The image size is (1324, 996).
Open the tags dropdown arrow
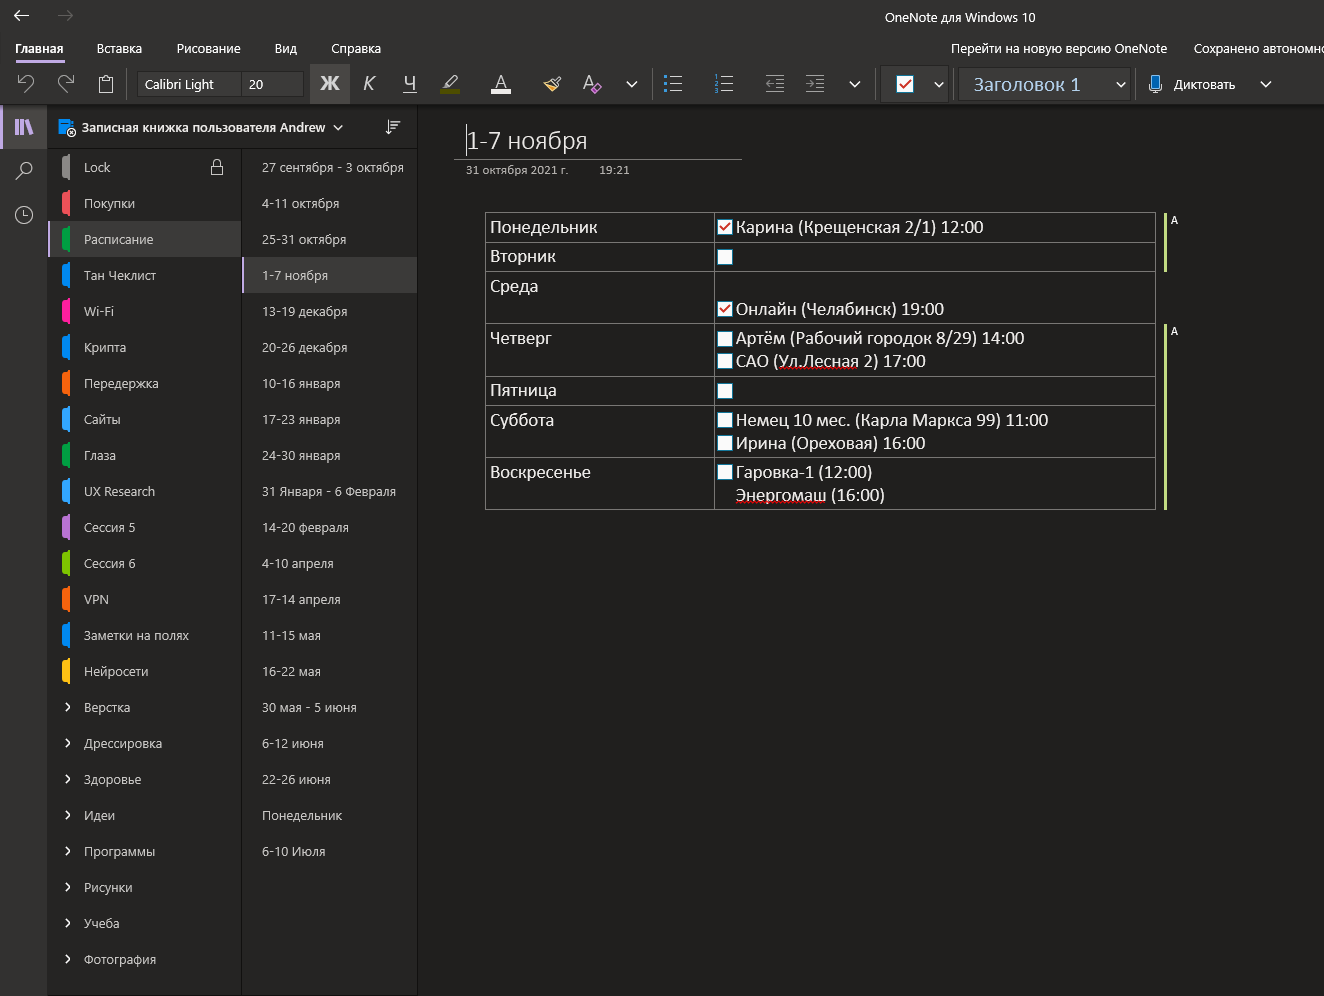939,84
